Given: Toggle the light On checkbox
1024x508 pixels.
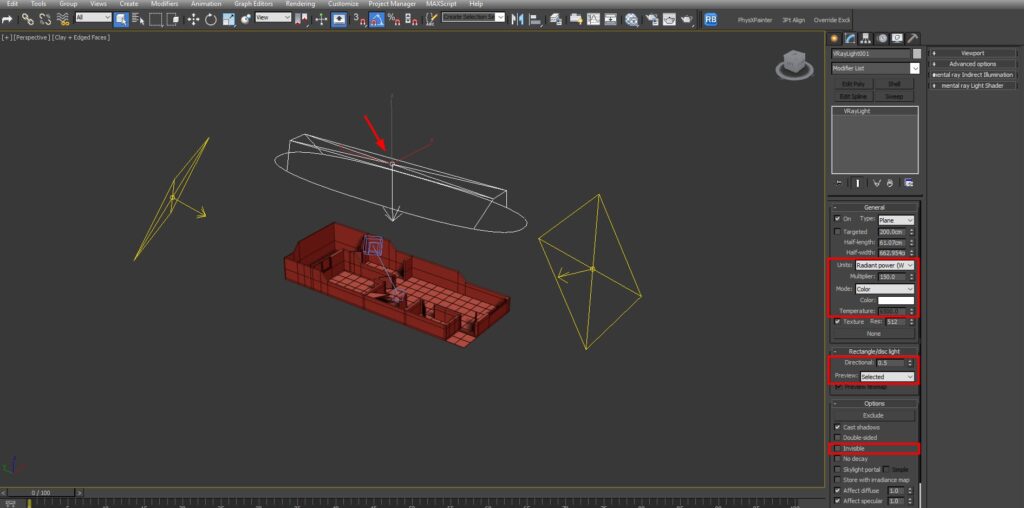Looking at the screenshot, I should click(837, 219).
